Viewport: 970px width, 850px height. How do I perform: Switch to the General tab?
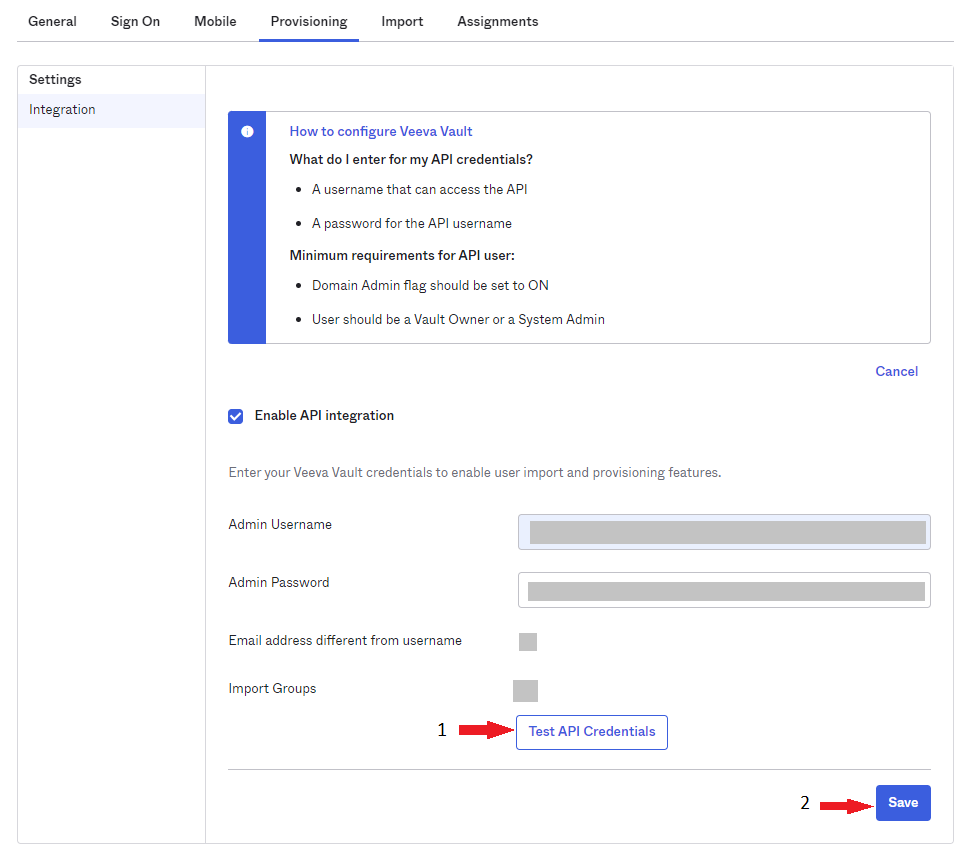(52, 21)
